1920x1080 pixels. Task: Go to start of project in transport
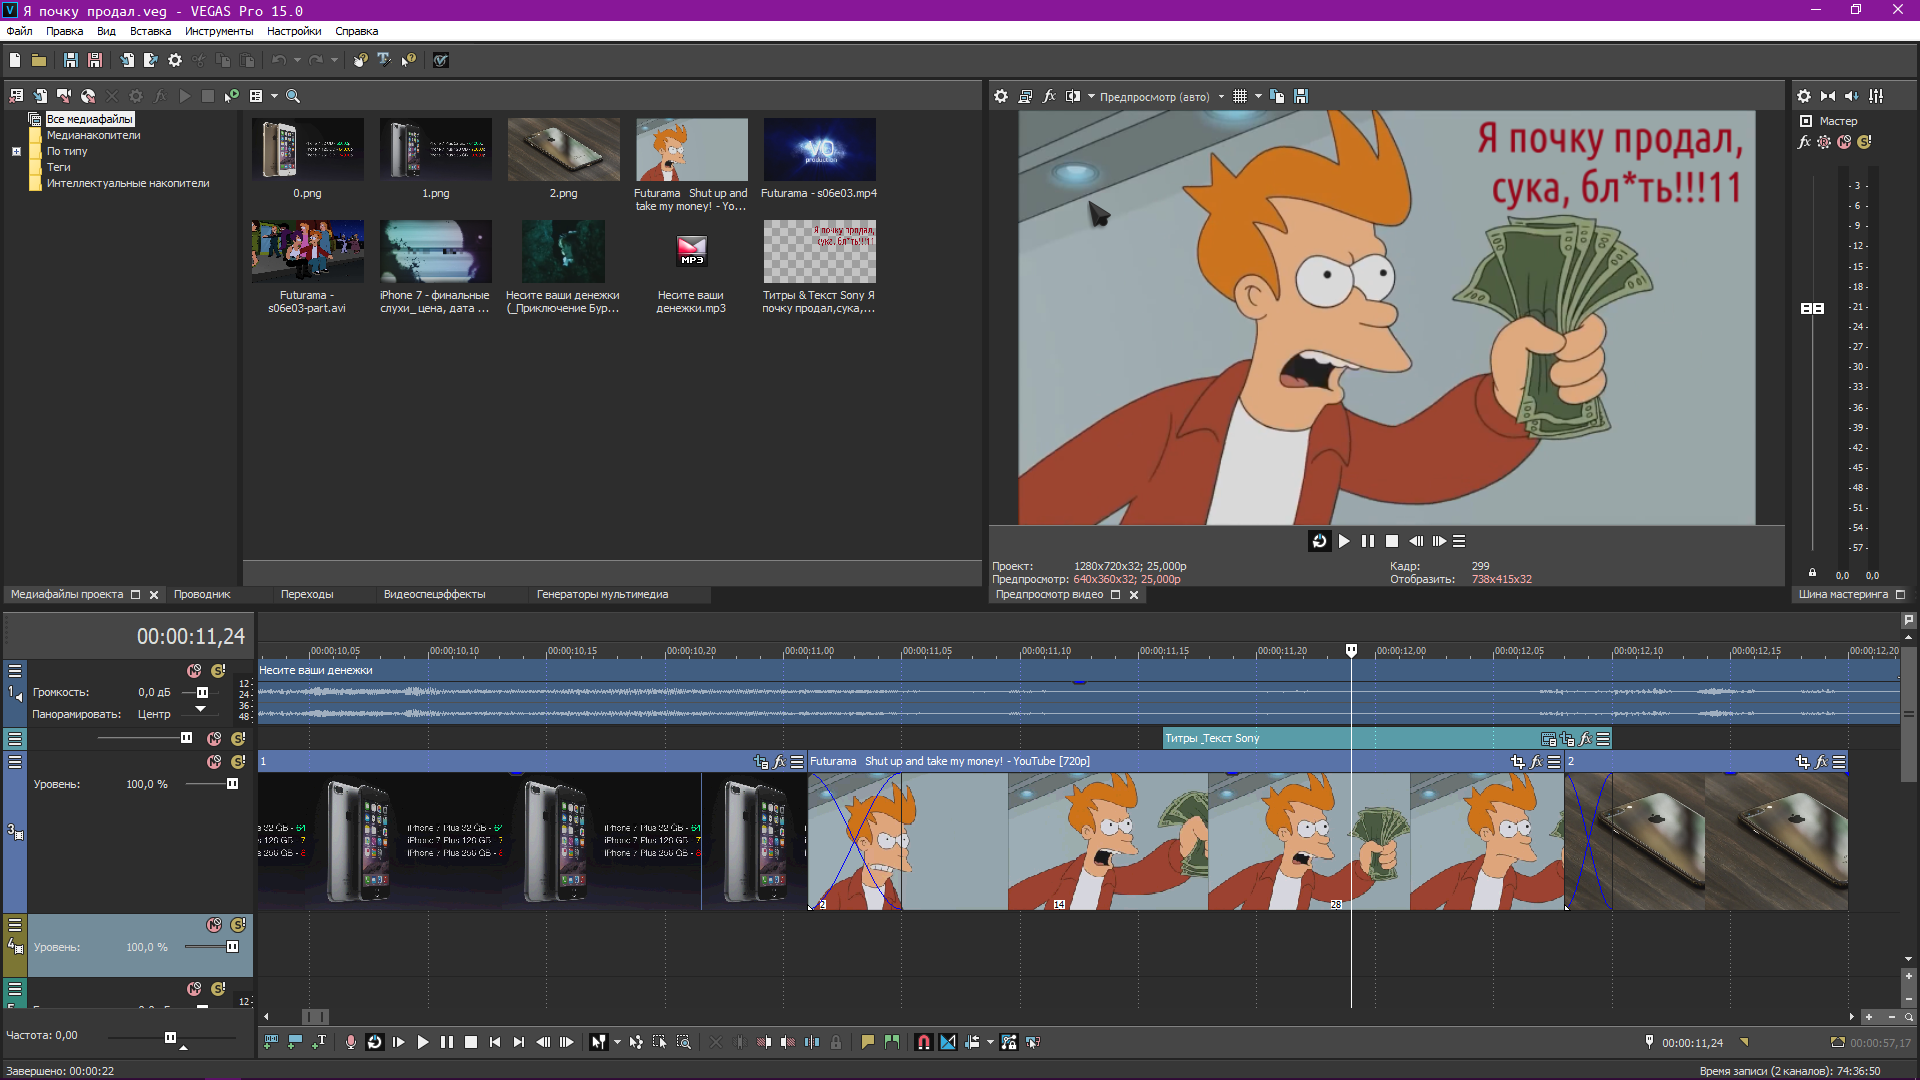point(495,1042)
